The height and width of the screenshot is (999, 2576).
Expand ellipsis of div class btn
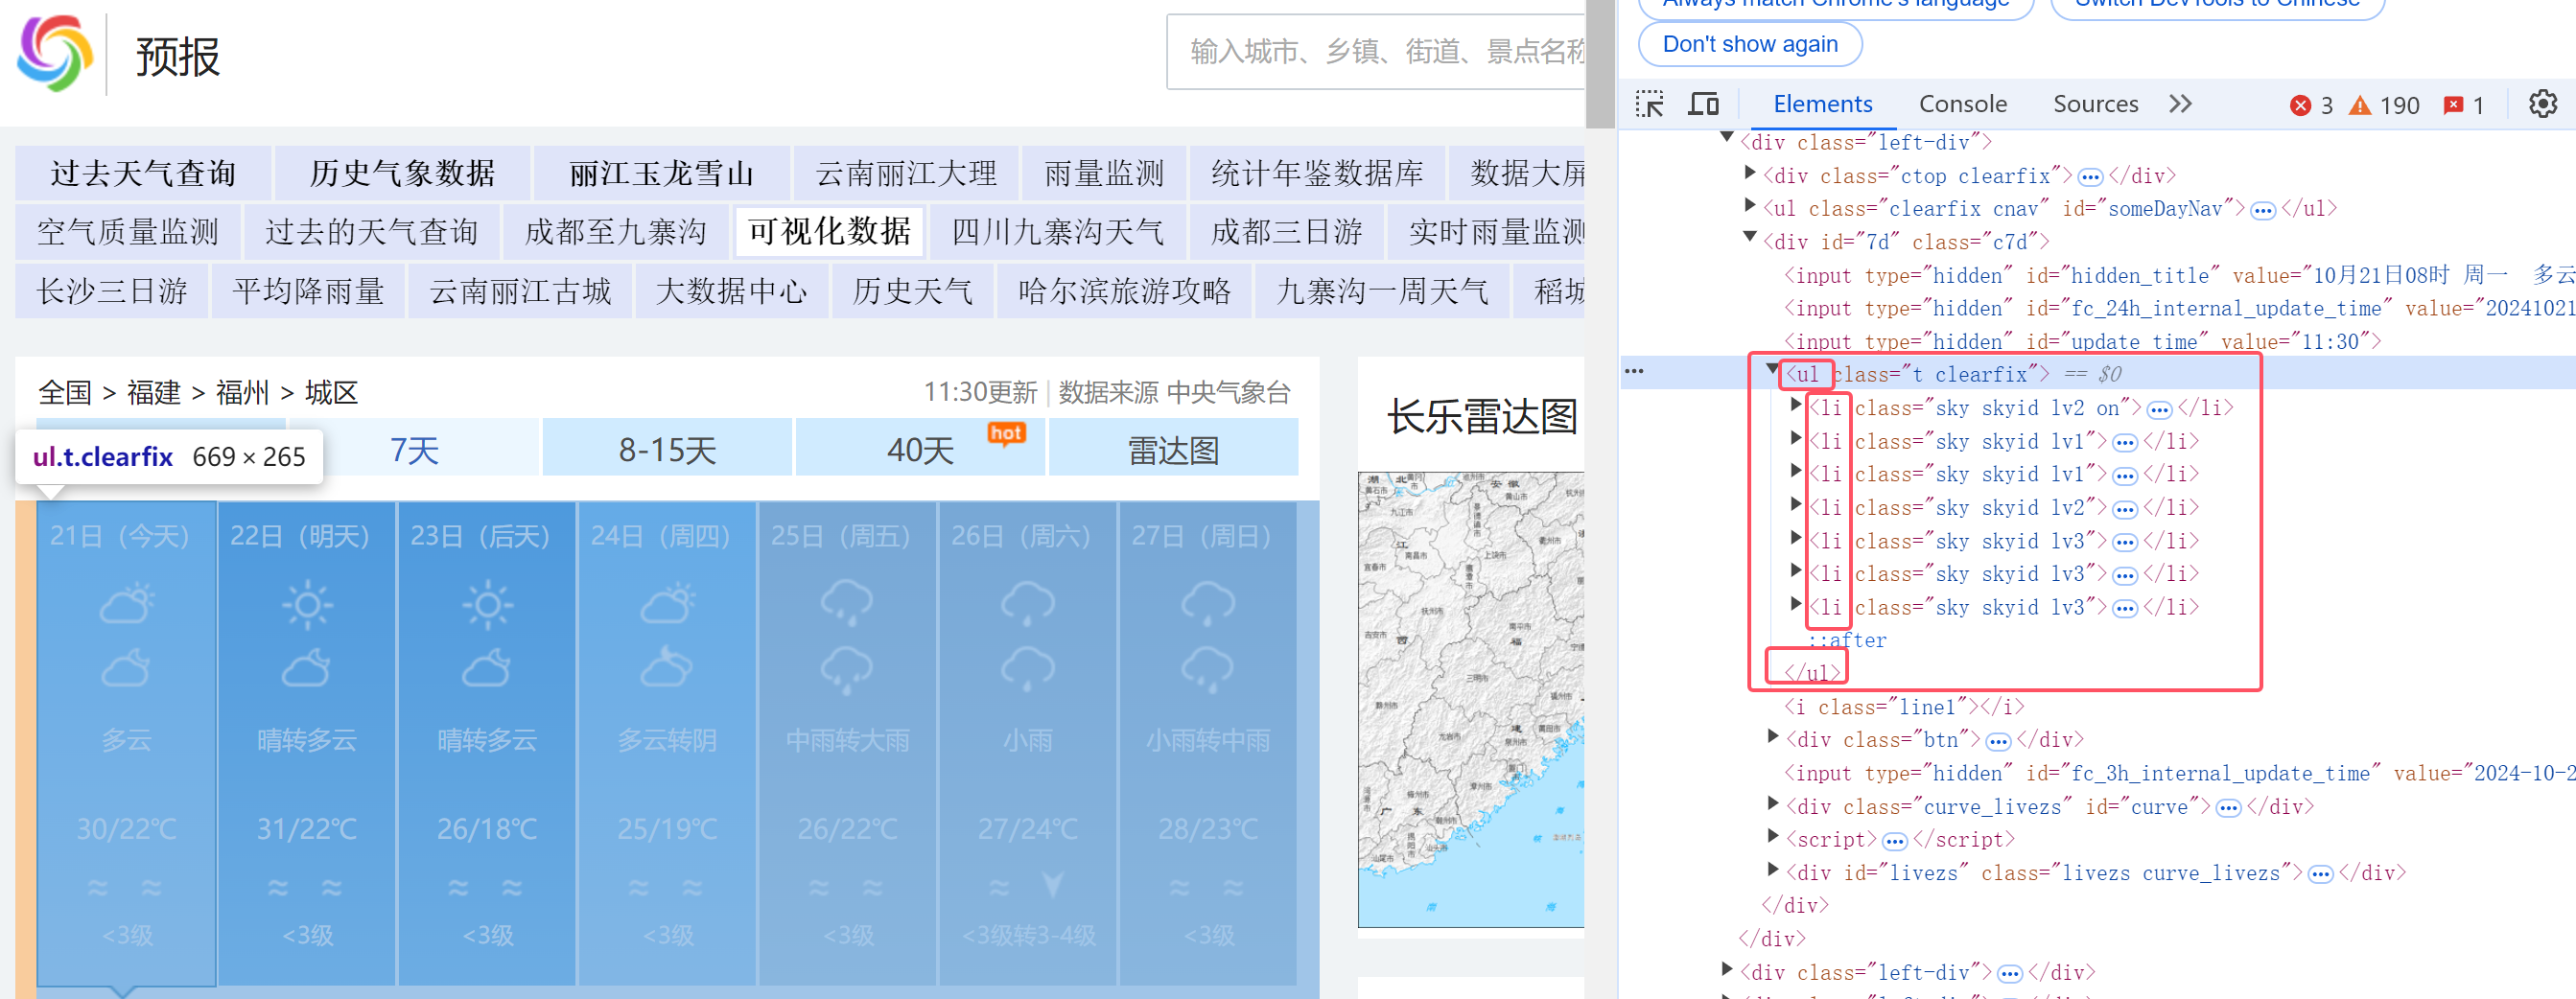click(1998, 741)
